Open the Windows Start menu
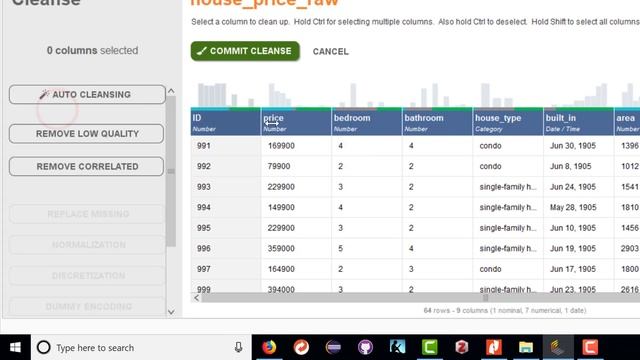This screenshot has height=360, width=640. click(x=16, y=347)
